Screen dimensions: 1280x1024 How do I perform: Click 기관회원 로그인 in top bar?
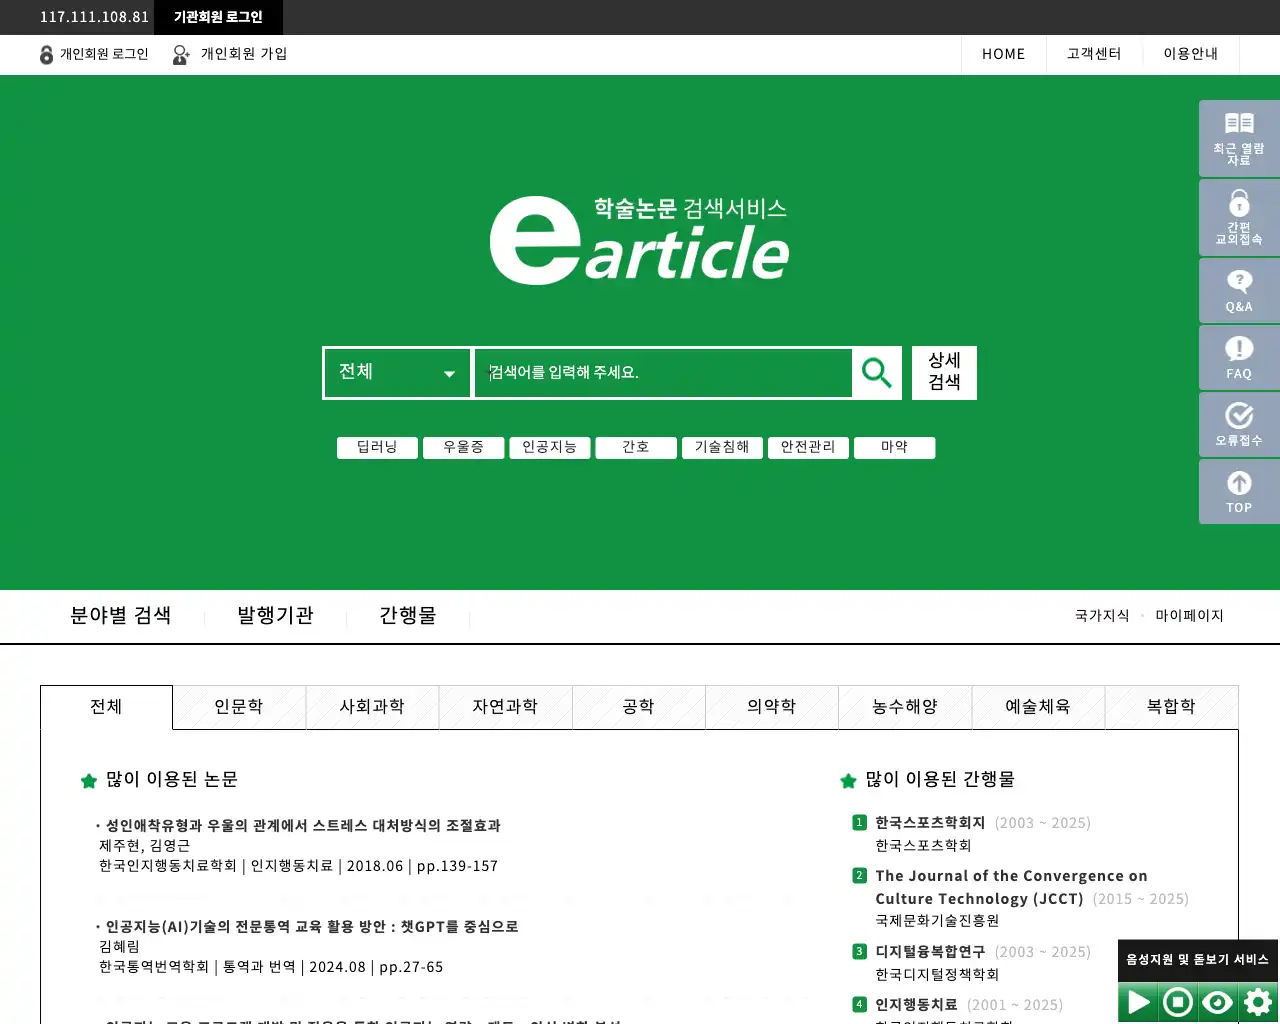[x=218, y=17]
